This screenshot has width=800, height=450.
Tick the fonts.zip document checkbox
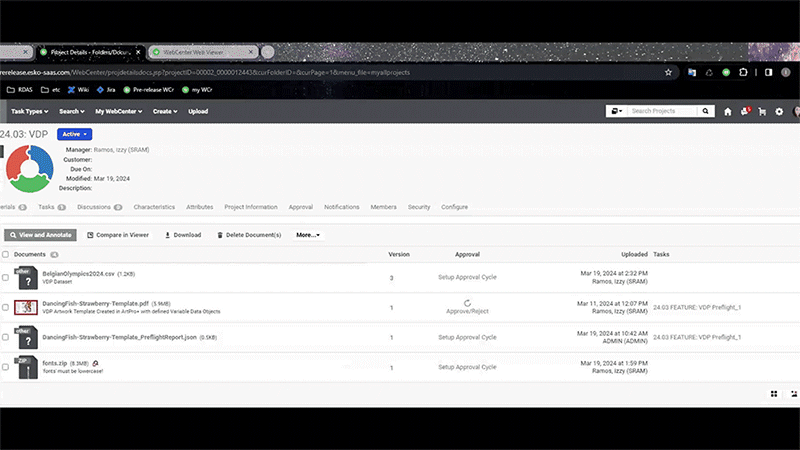point(6,367)
